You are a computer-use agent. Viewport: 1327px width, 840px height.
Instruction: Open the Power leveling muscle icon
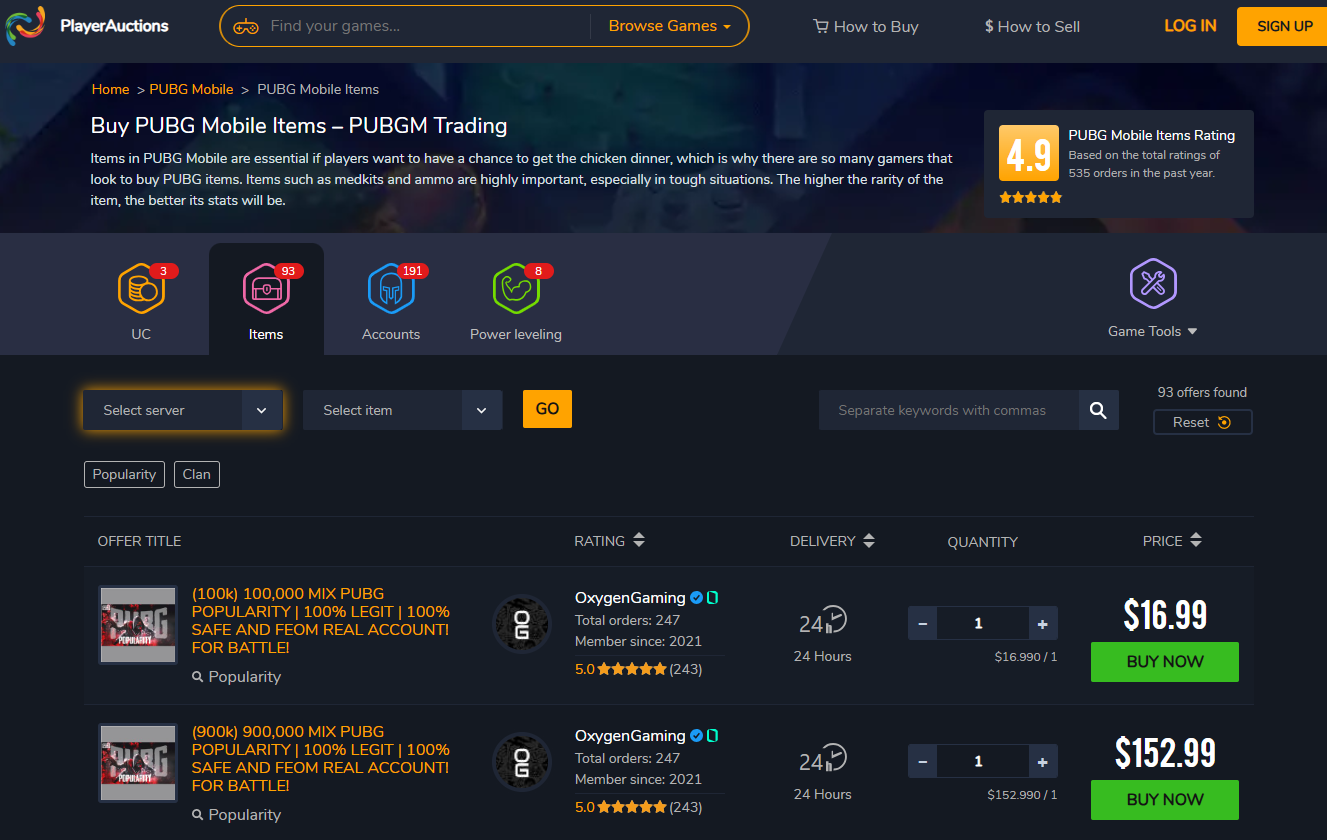point(516,288)
